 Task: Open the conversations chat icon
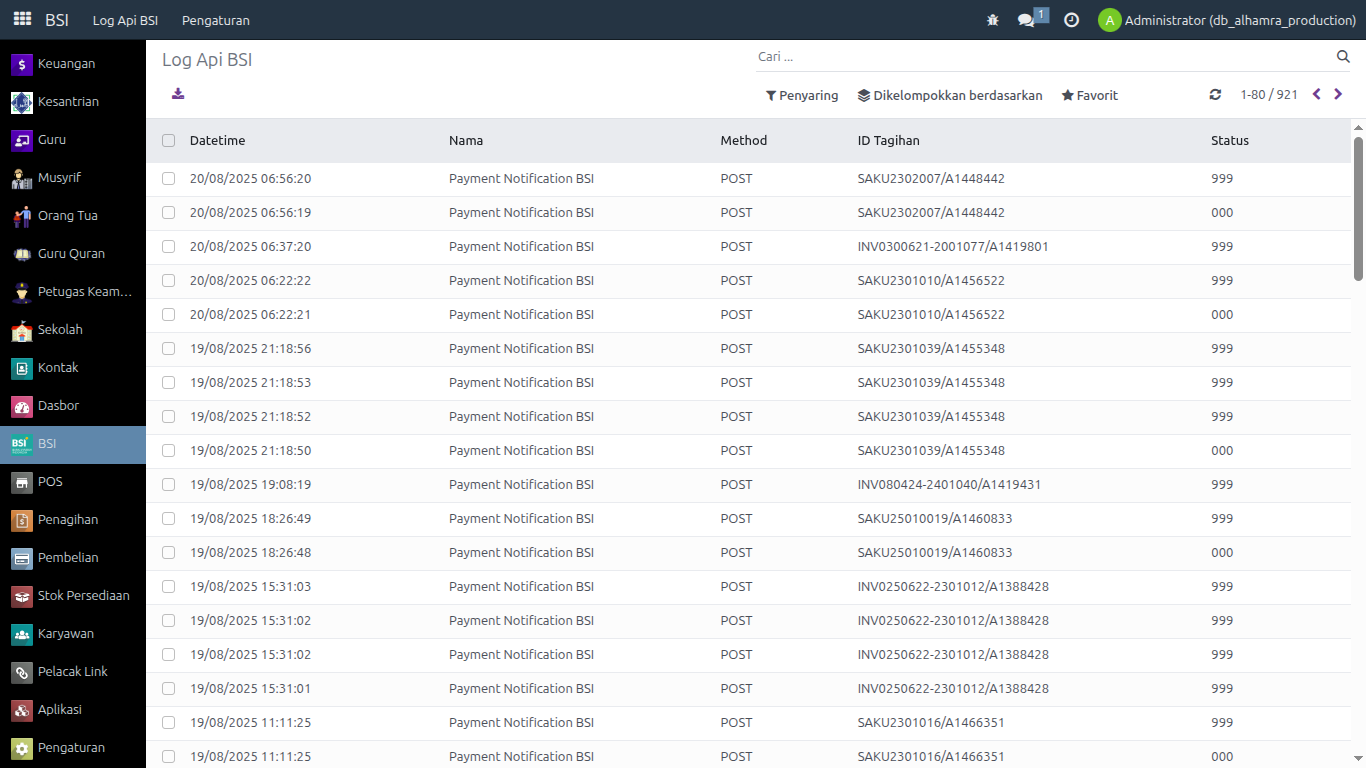[x=1026, y=20]
